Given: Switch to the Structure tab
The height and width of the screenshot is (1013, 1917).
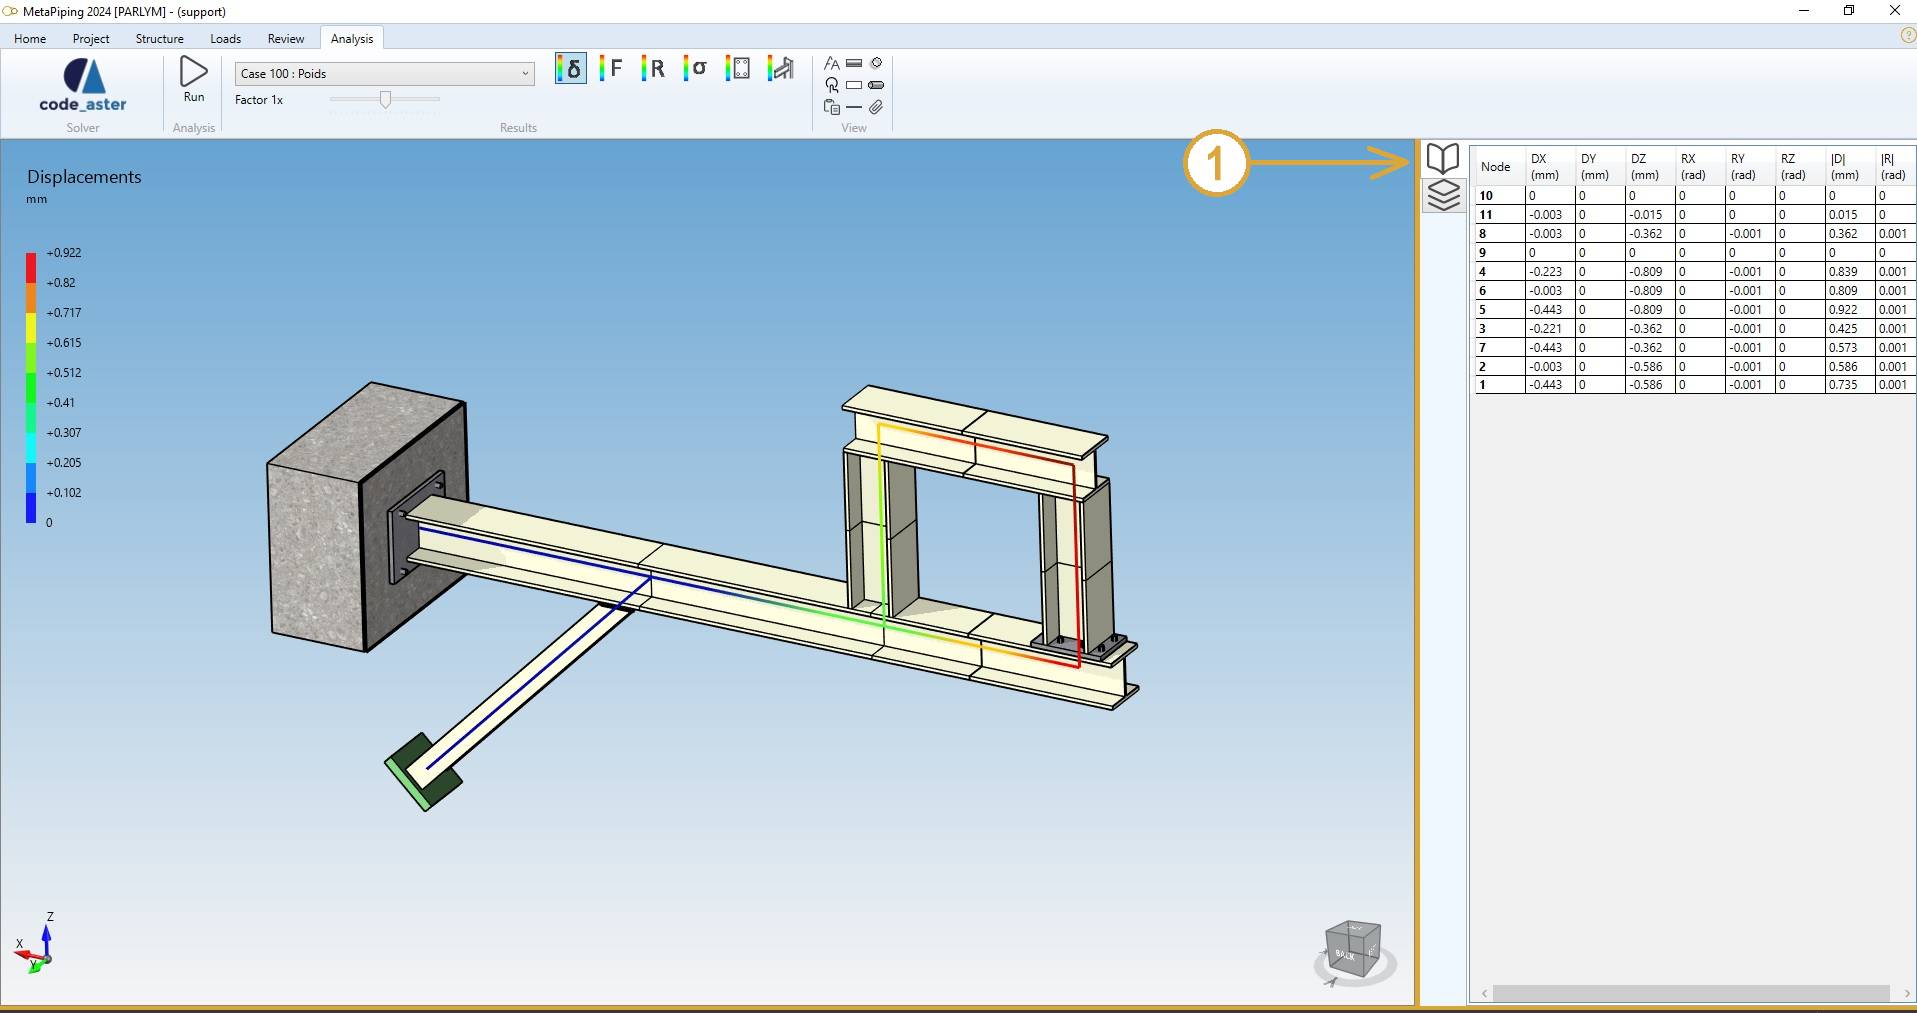Looking at the screenshot, I should pos(160,38).
